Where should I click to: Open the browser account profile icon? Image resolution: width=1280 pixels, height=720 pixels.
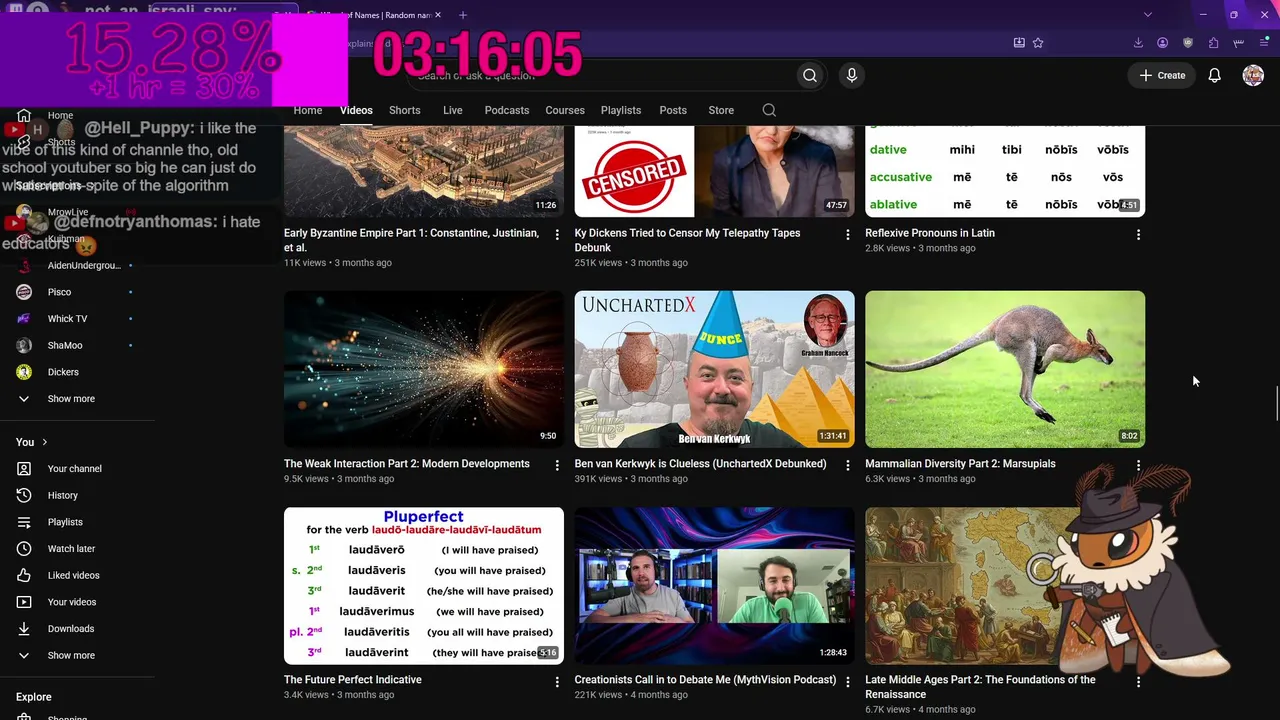1163,43
